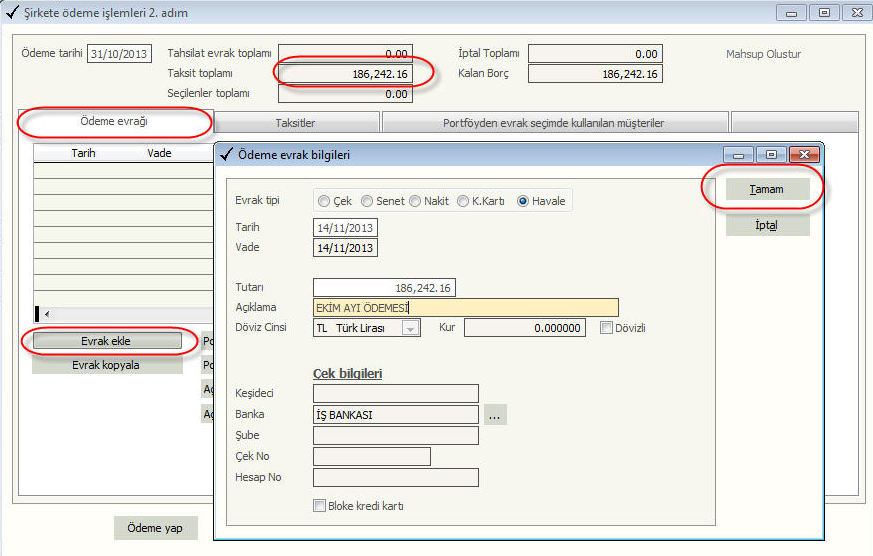Screen dimensions: 873x556
Task: Select the K.Kartı radio button
Action: tap(463, 201)
